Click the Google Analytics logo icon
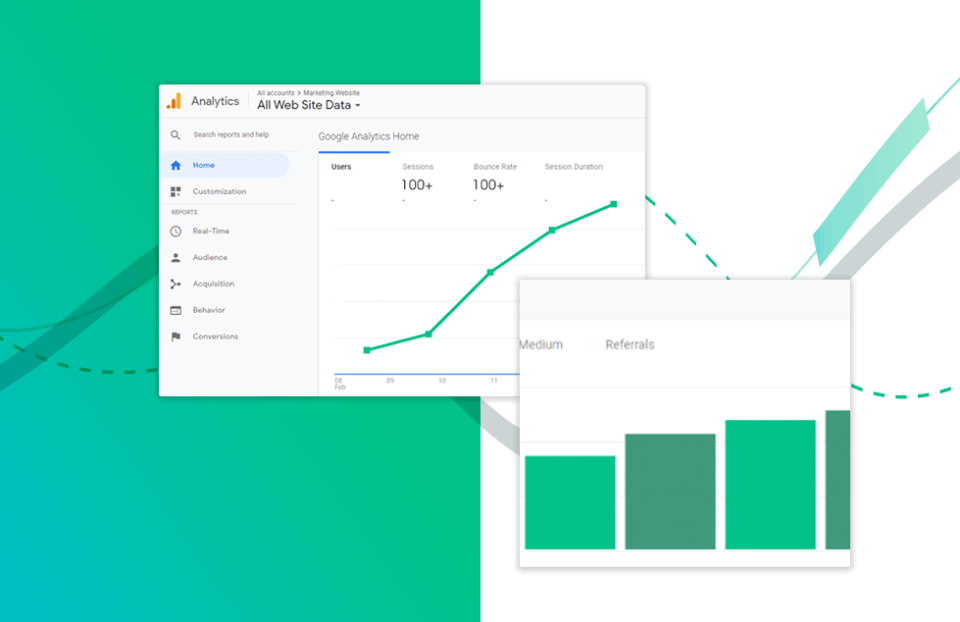The height and width of the screenshot is (622, 960). click(x=174, y=101)
